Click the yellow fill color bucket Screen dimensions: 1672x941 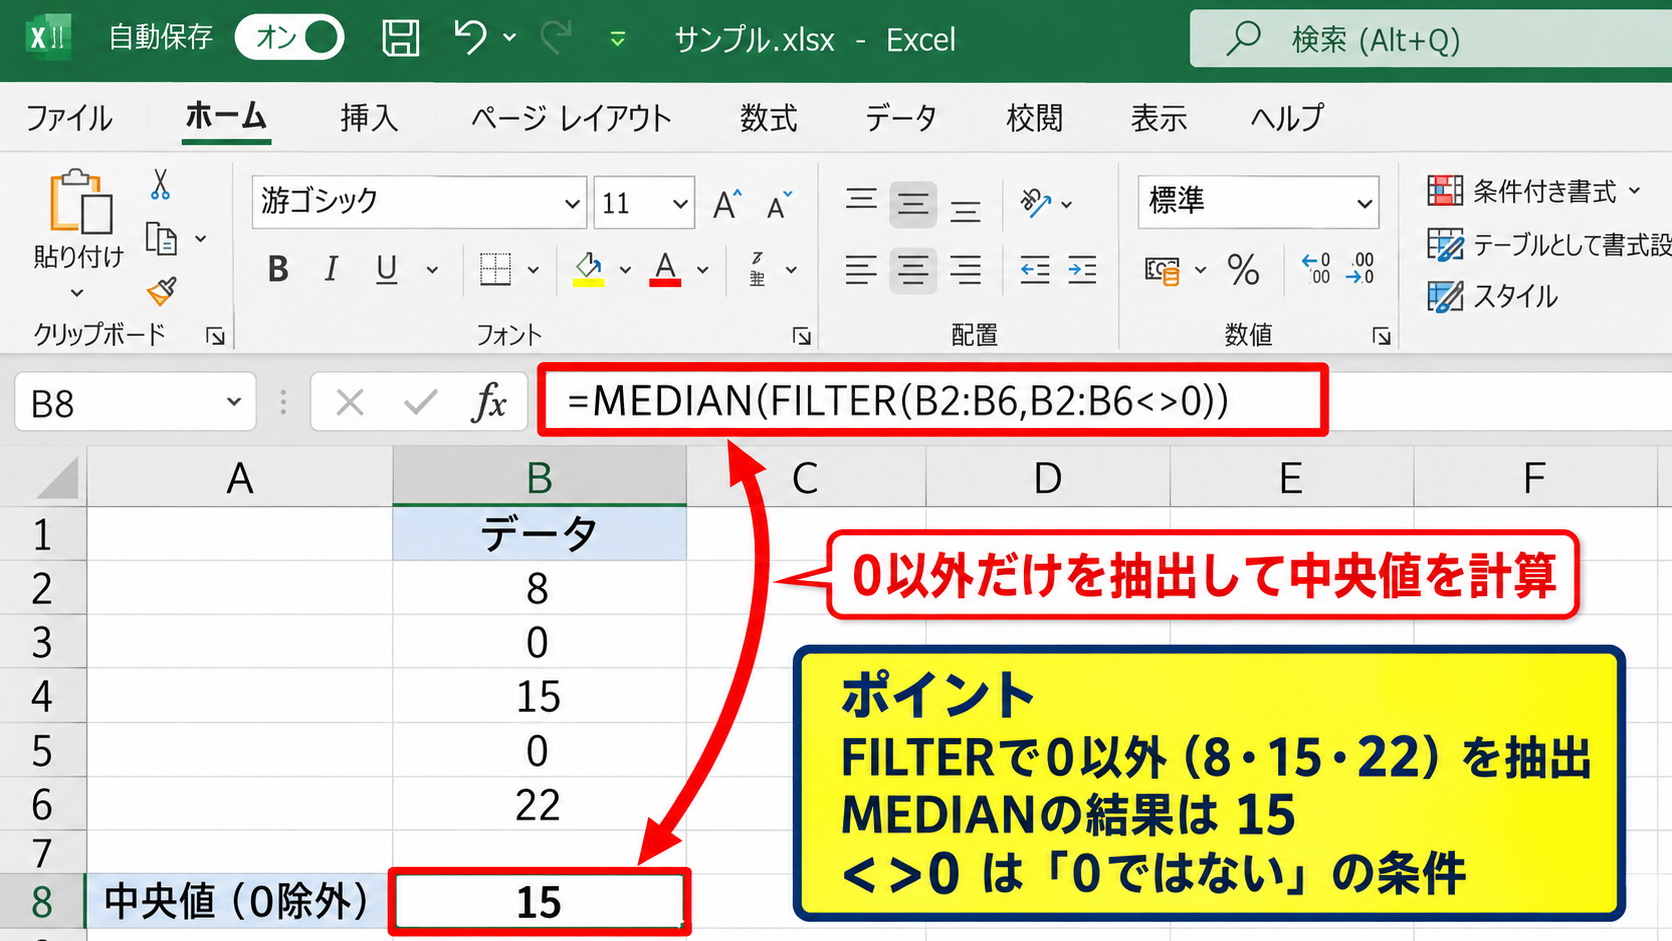click(588, 269)
